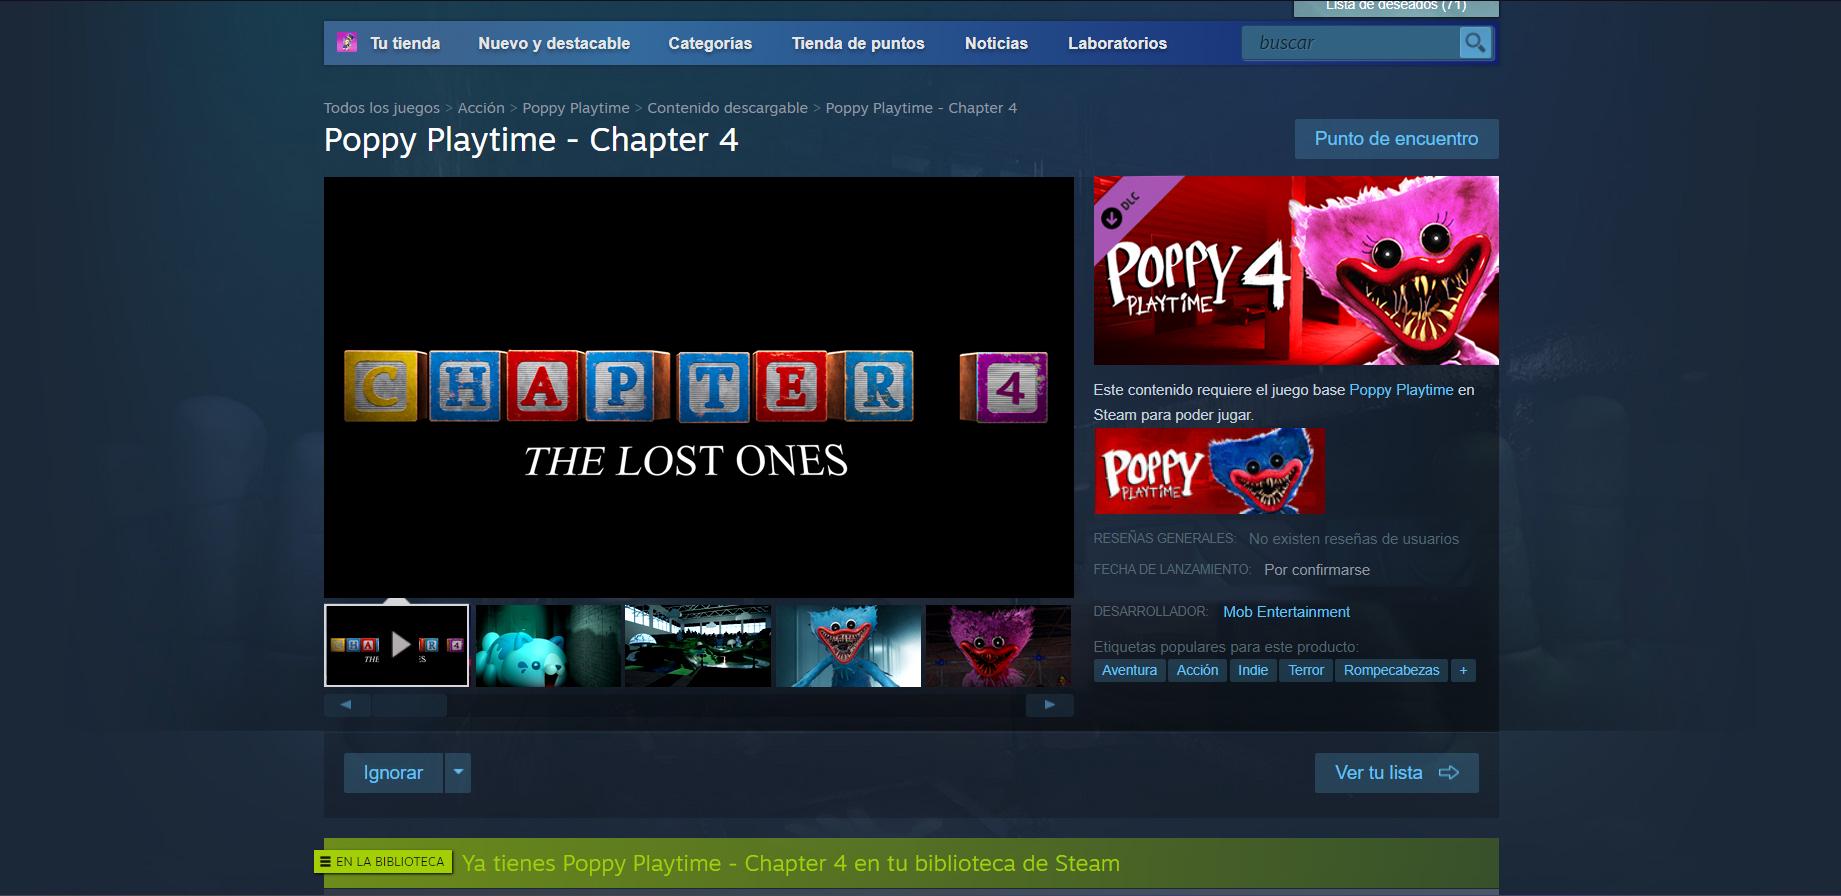This screenshot has width=1841, height=896.
Task: View the dark warehouse screenshot thumbnail
Action: pyautogui.click(x=698, y=646)
